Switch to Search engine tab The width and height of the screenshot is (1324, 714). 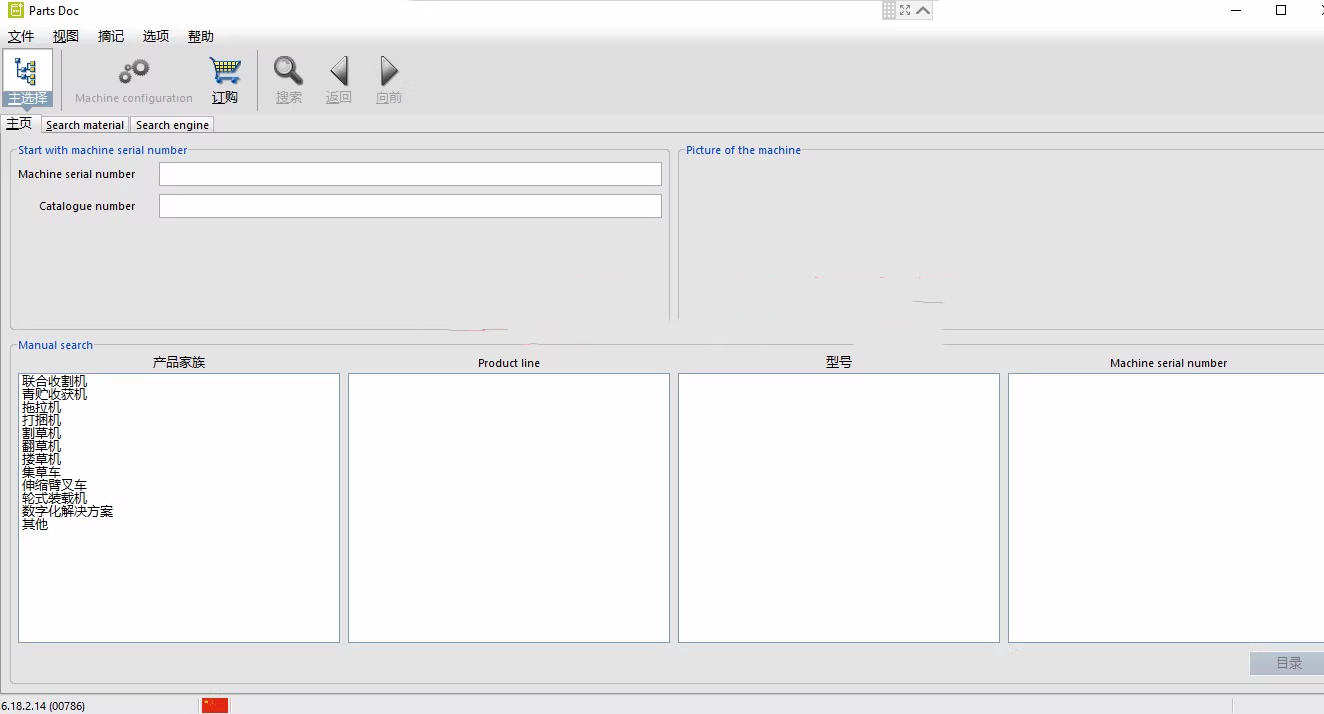(172, 125)
